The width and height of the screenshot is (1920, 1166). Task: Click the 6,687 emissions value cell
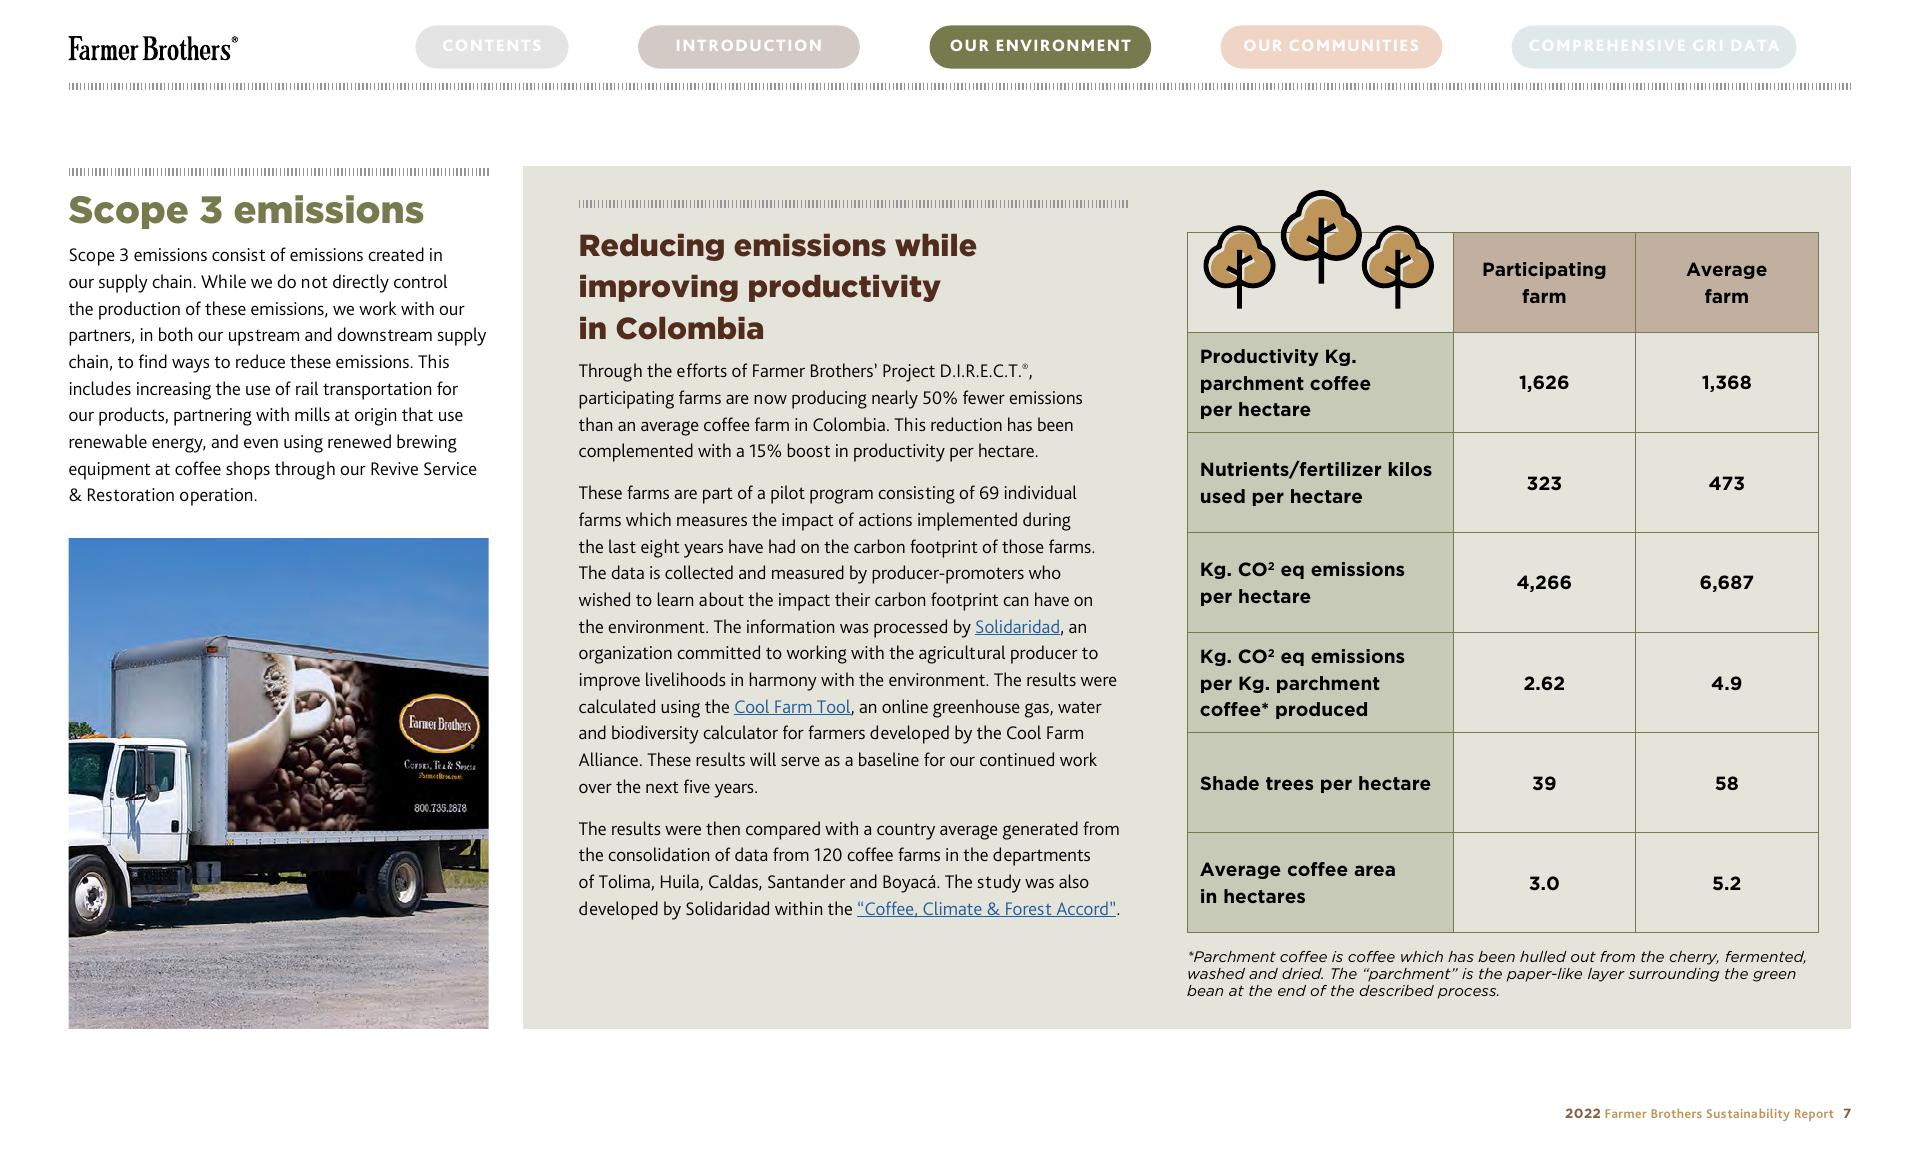point(1726,583)
